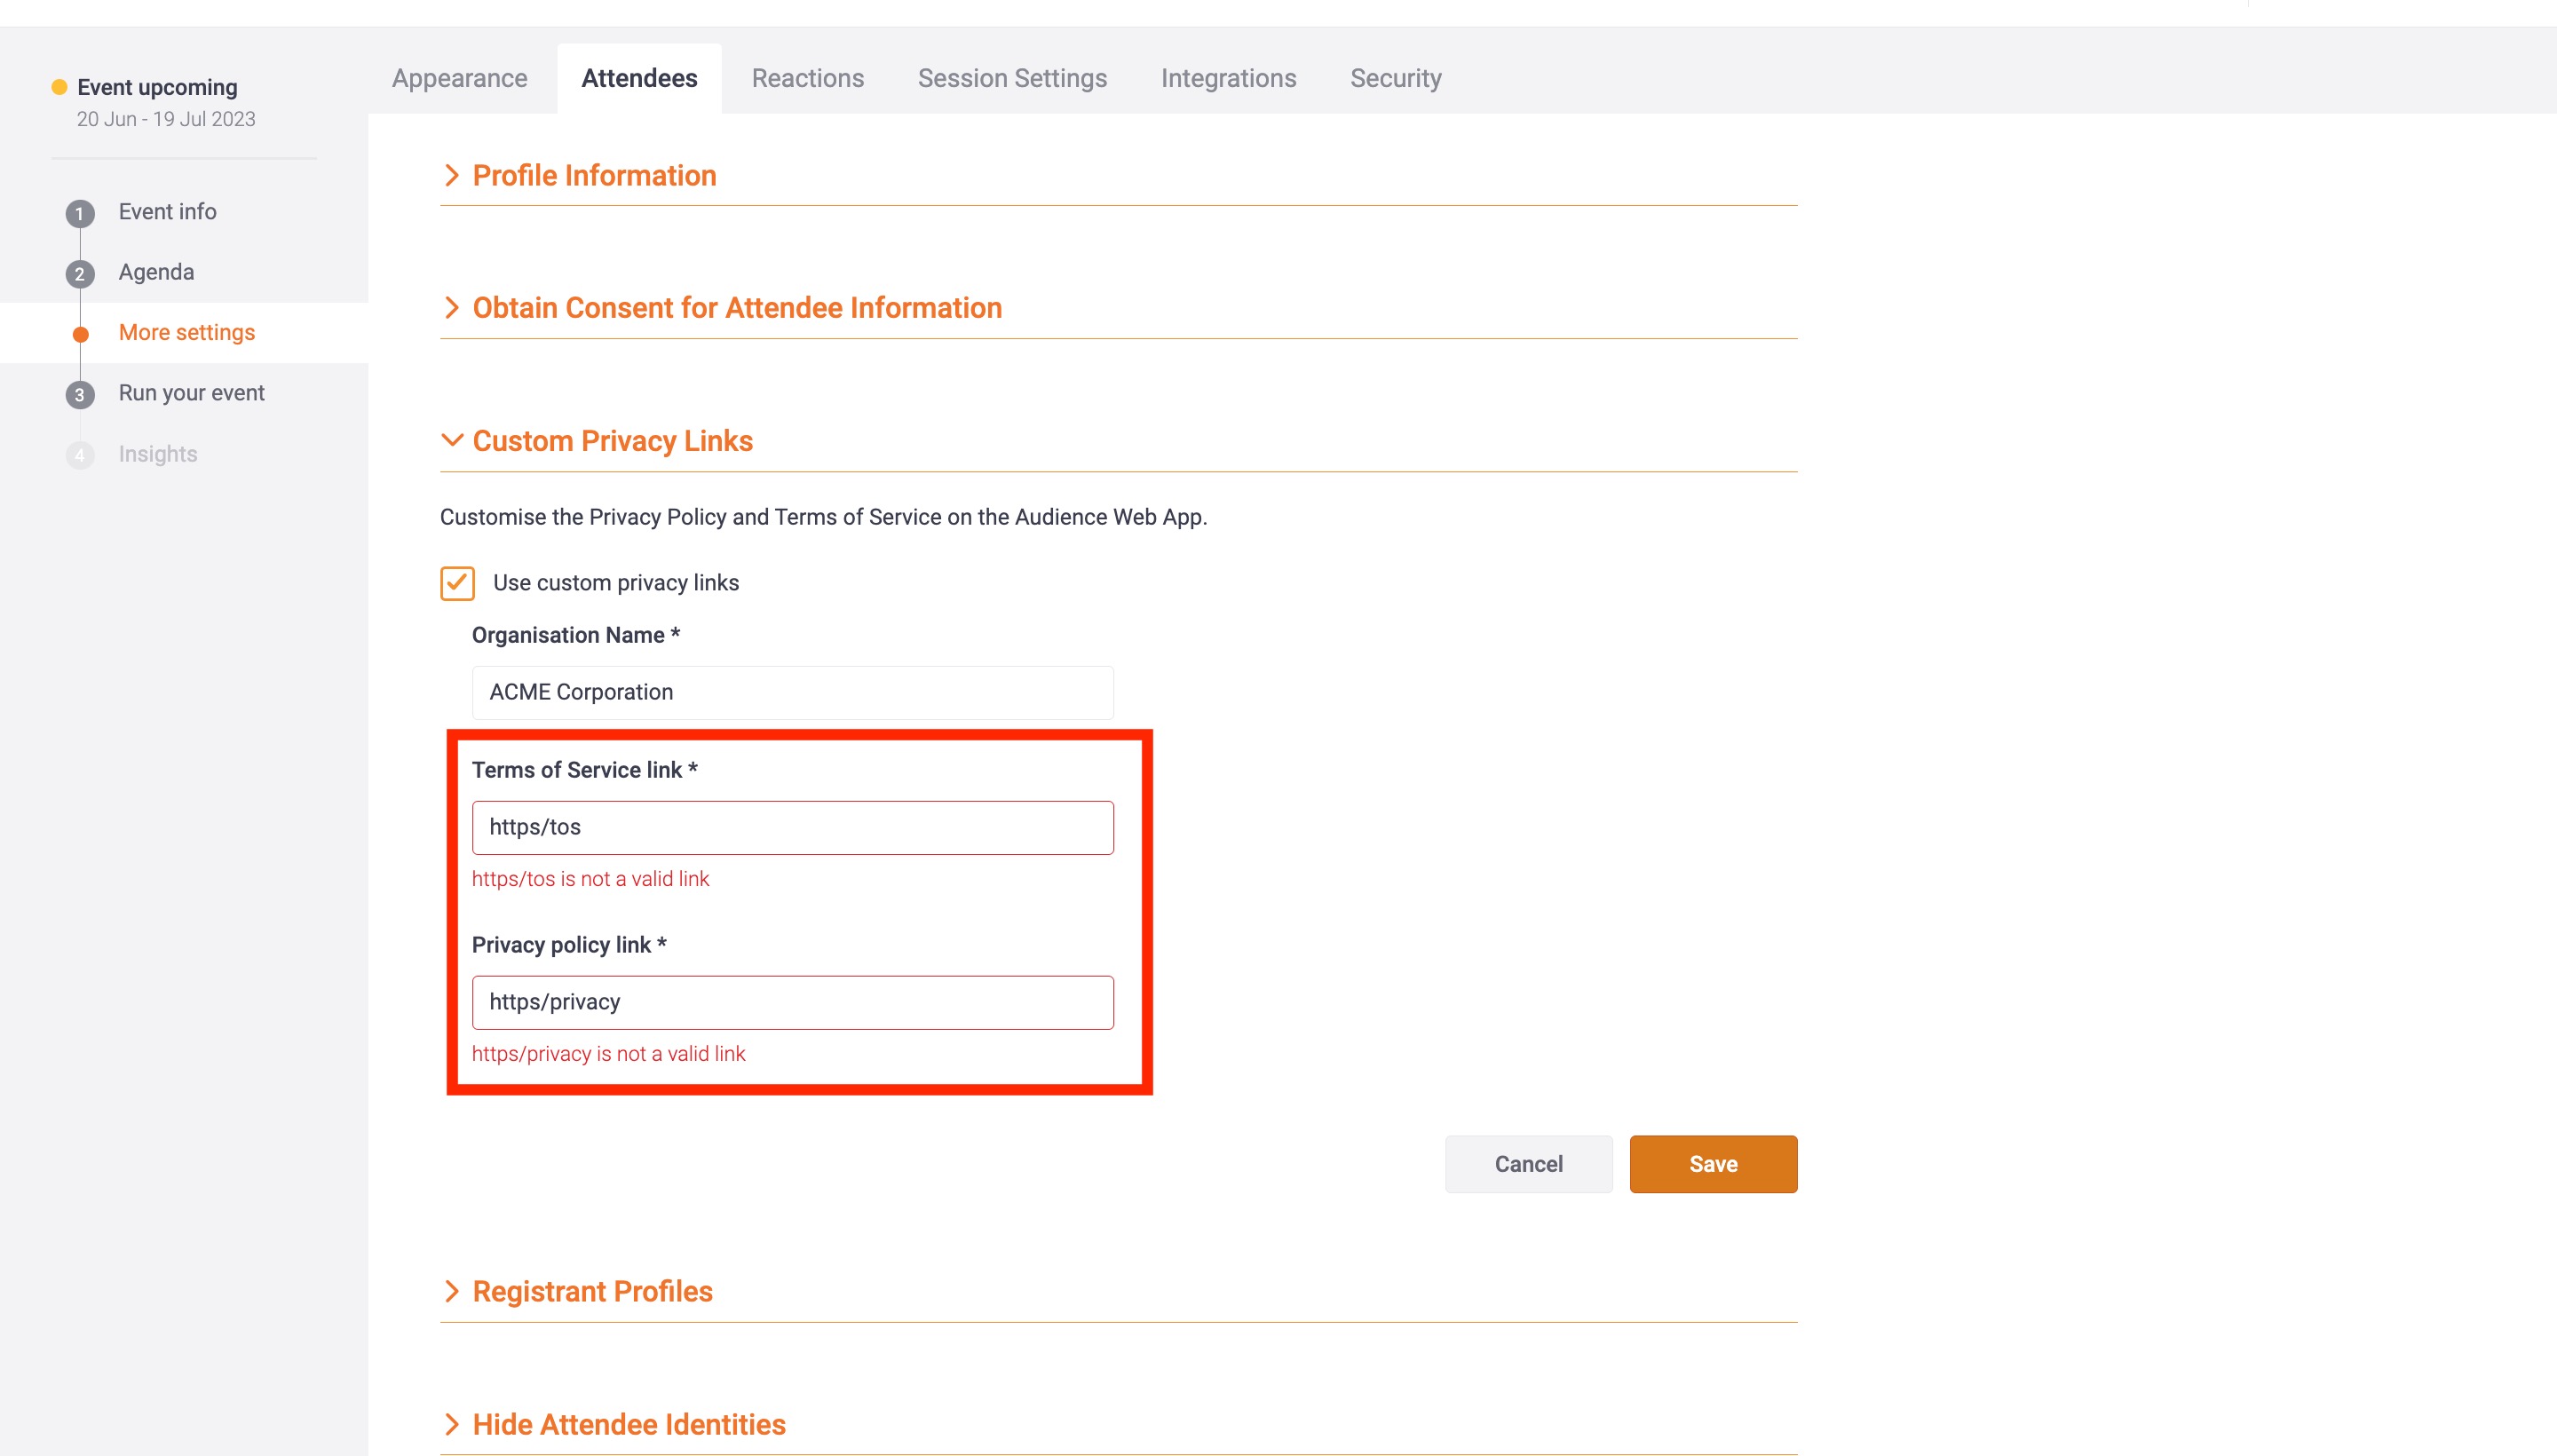Uncheck Use custom privacy links
This screenshot has height=1456, width=2557.
coord(456,583)
